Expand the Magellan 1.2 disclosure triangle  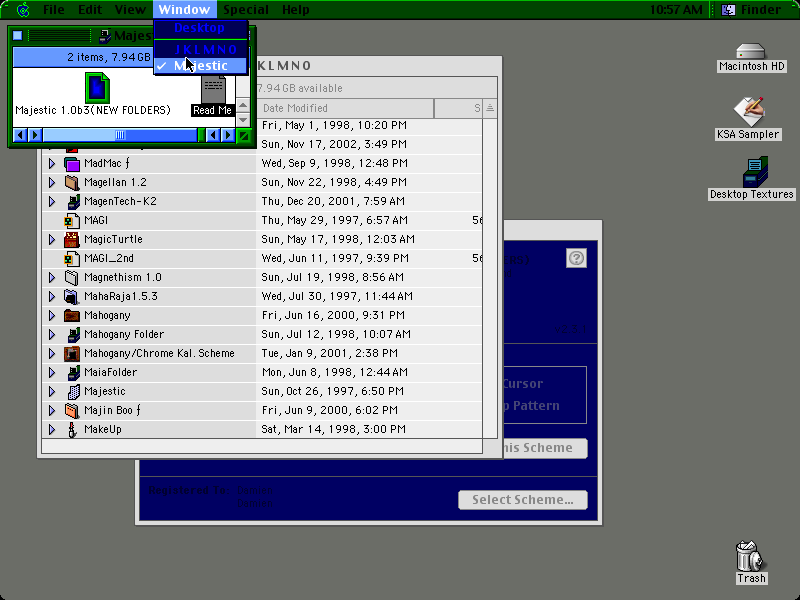[52, 182]
